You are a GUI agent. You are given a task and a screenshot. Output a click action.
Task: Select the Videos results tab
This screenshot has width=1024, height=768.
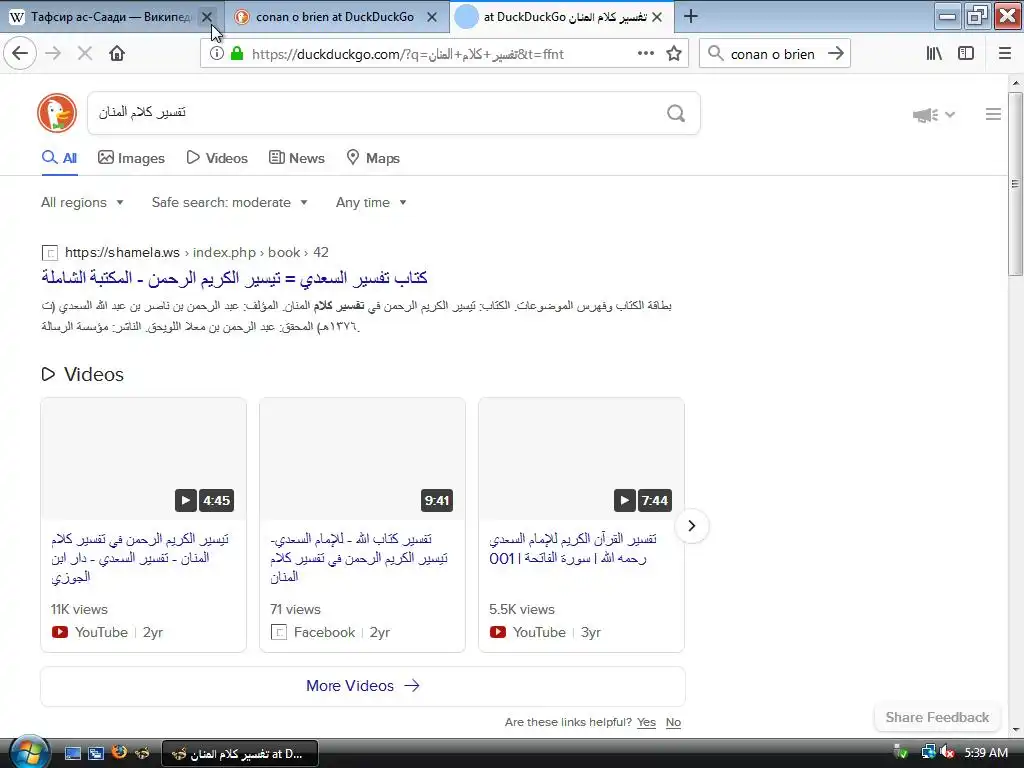[217, 158]
